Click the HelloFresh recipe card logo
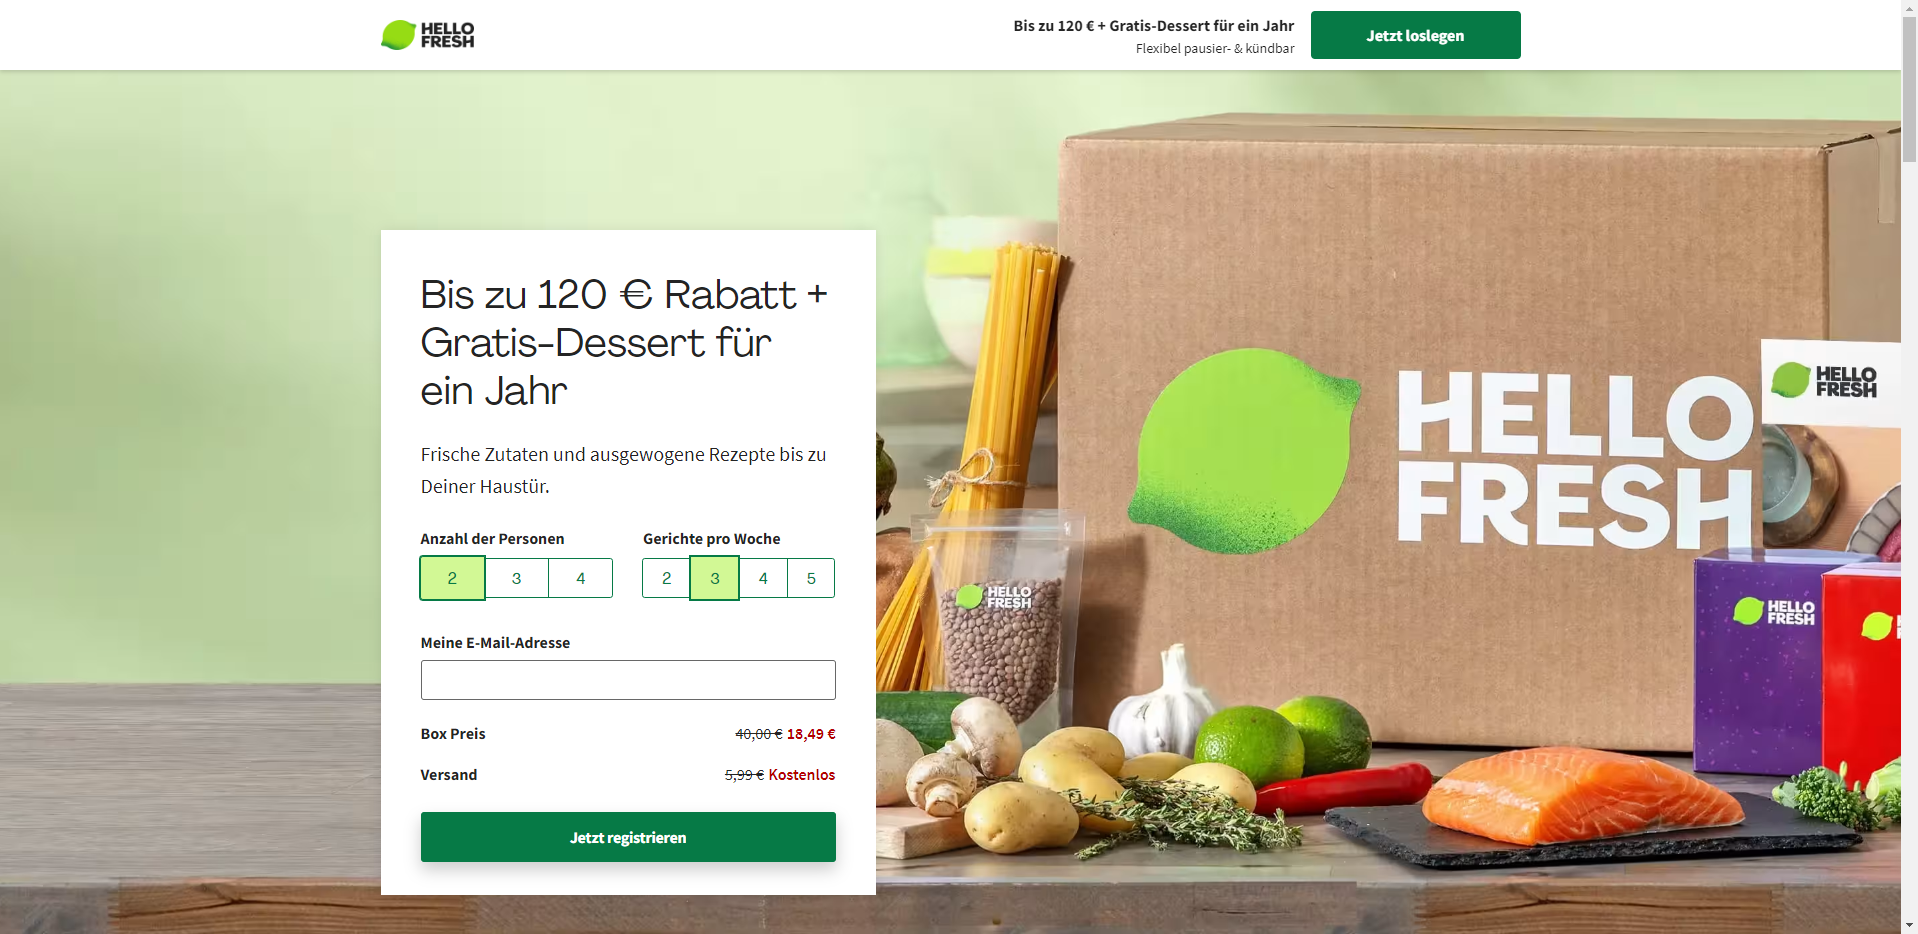The height and width of the screenshot is (934, 1918). pyautogui.click(x=1824, y=381)
